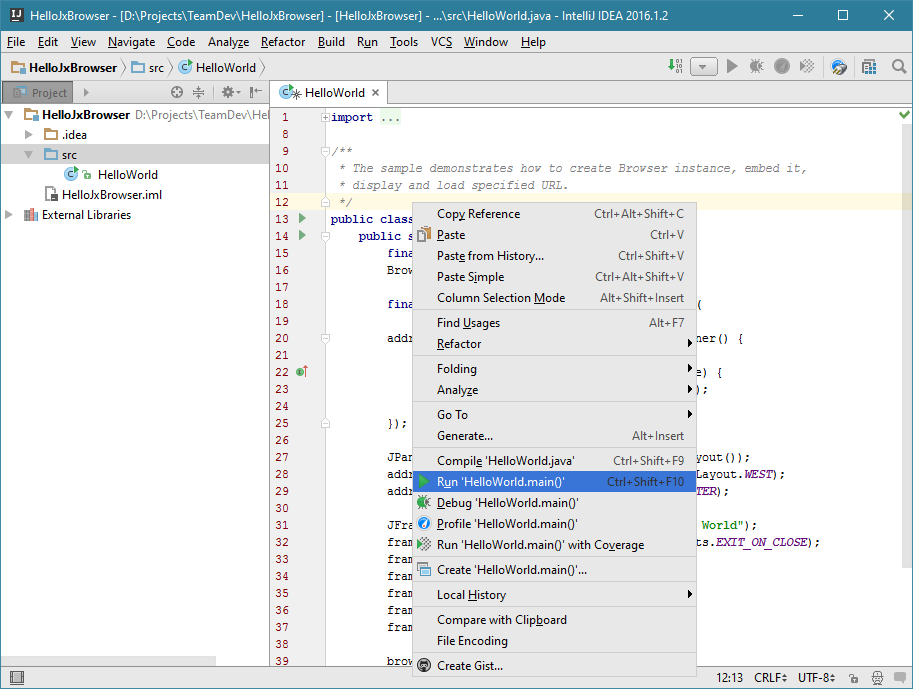The width and height of the screenshot is (913, 689).
Task: Open the Folding submenu
Action: click(x=554, y=369)
